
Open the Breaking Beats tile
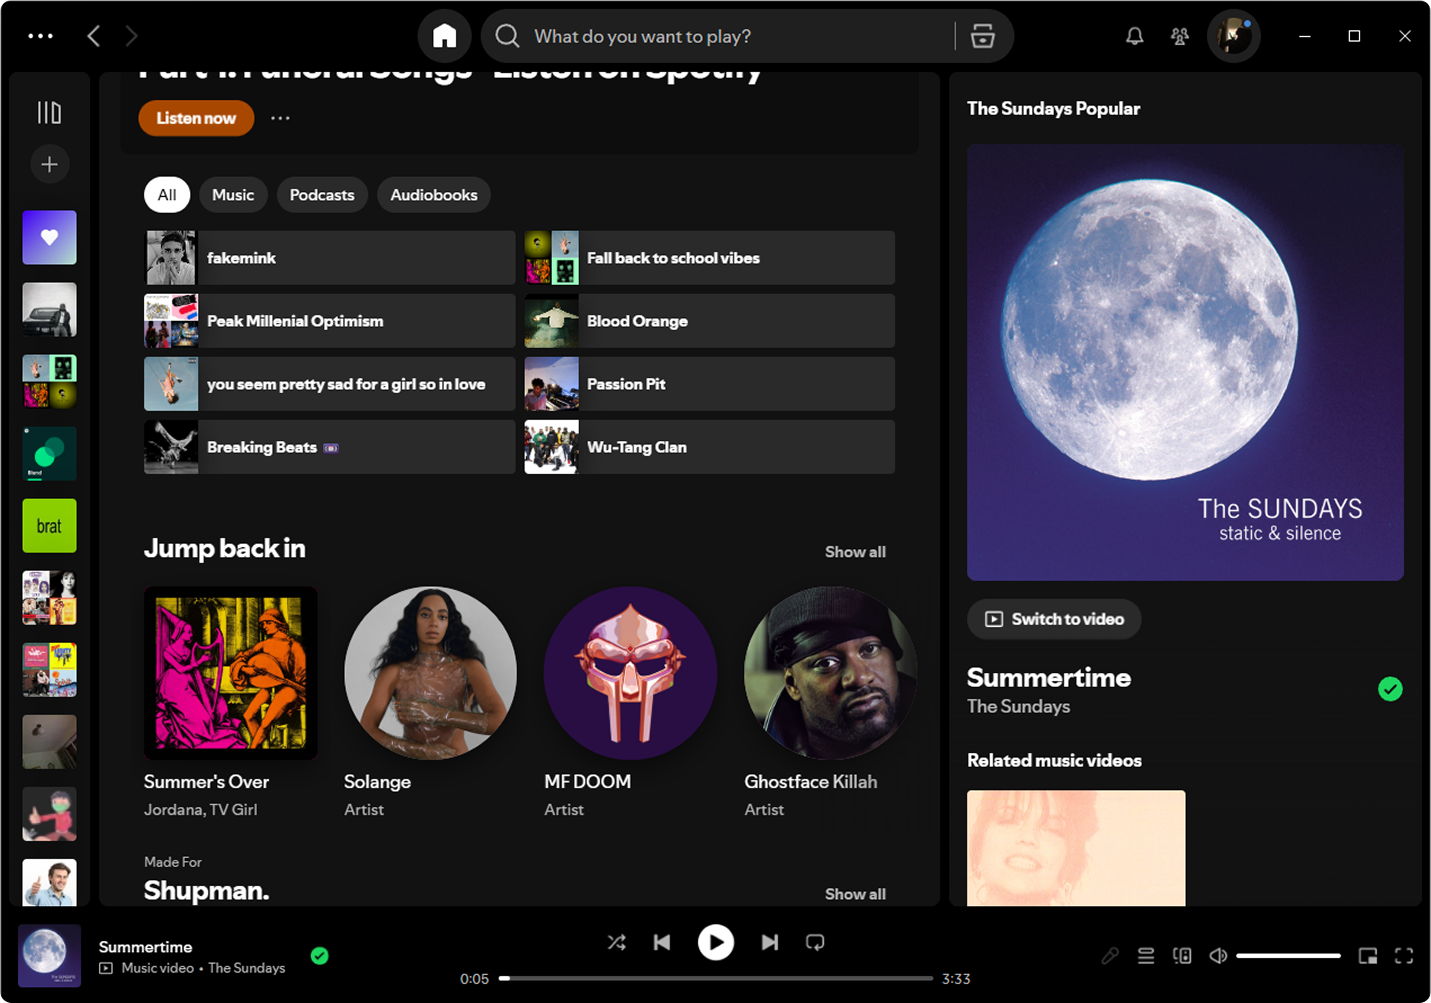click(329, 447)
